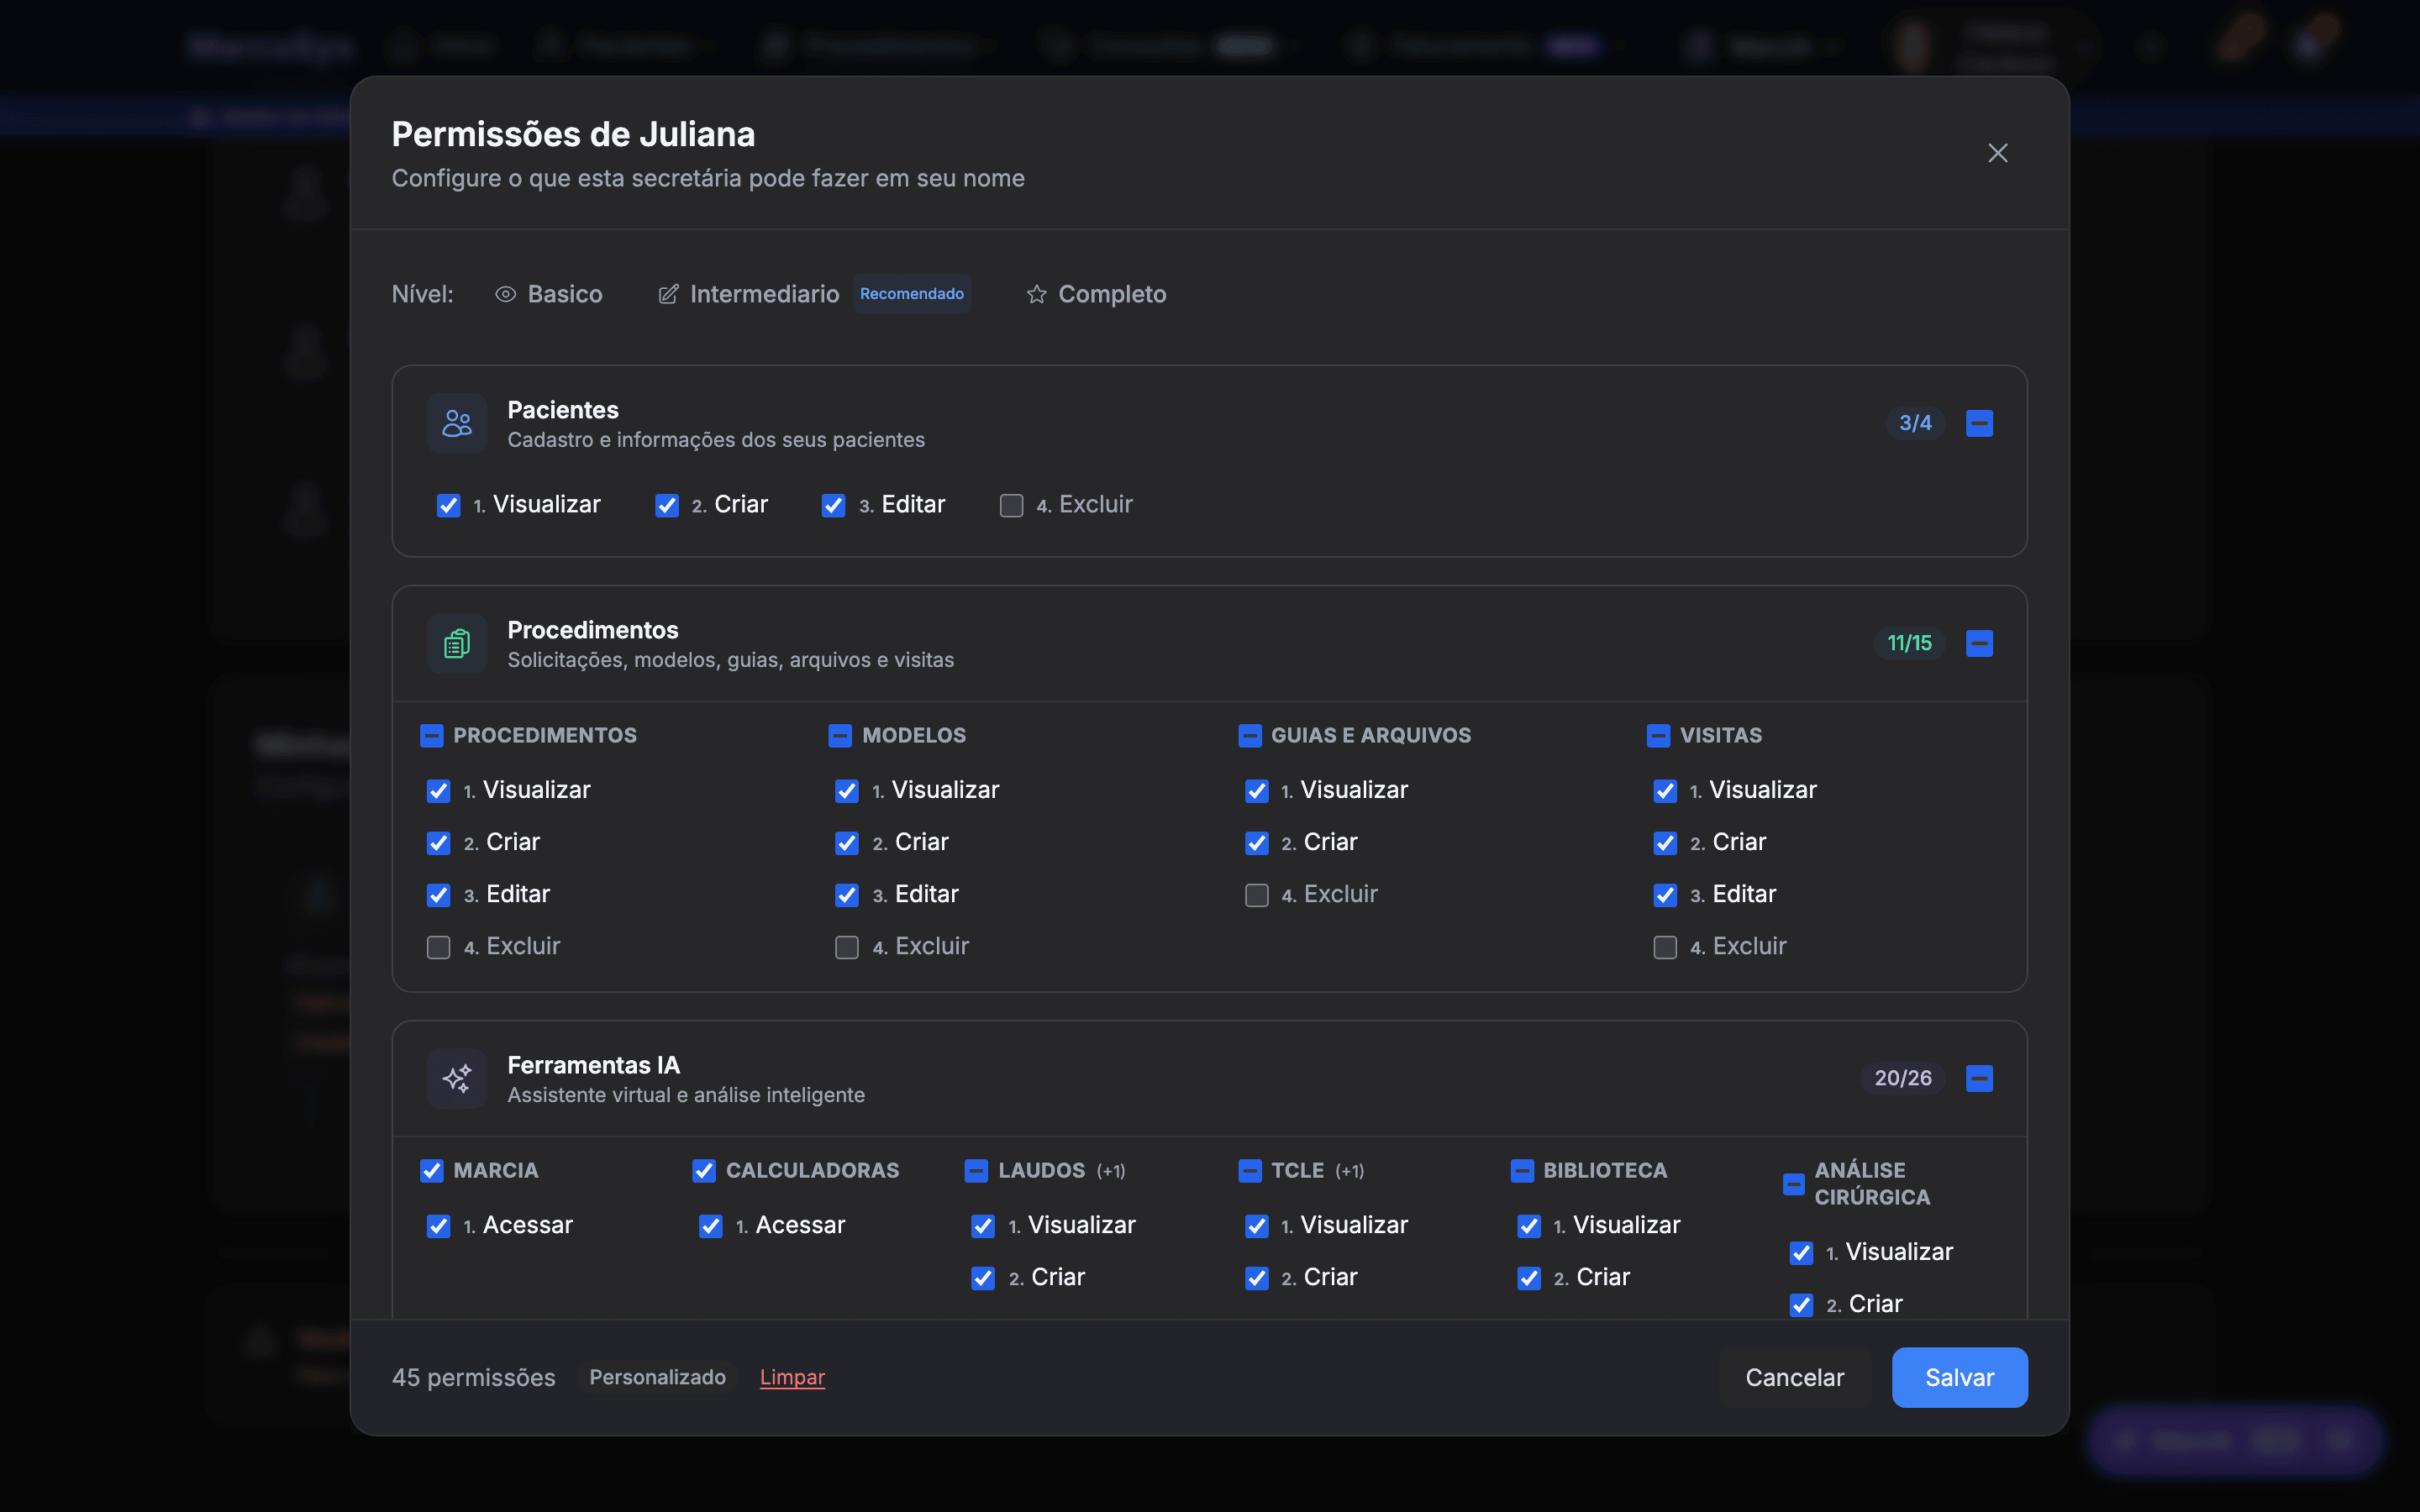Enable Excluir permission for Pacientes
Viewport: 2420px width, 1512px height.
point(1011,506)
